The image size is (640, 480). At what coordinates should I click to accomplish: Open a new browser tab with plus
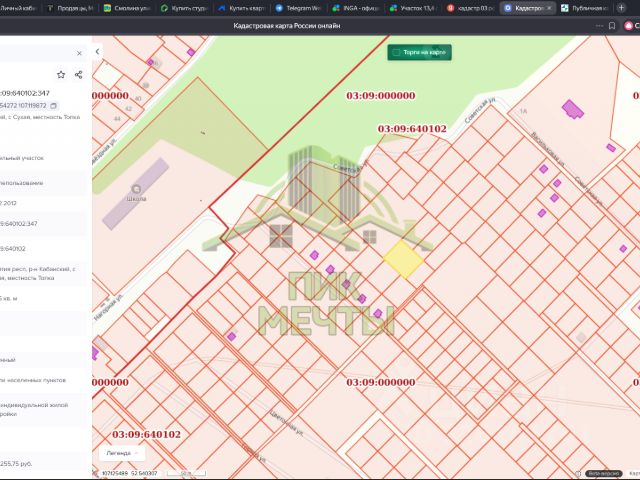(x=621, y=8)
